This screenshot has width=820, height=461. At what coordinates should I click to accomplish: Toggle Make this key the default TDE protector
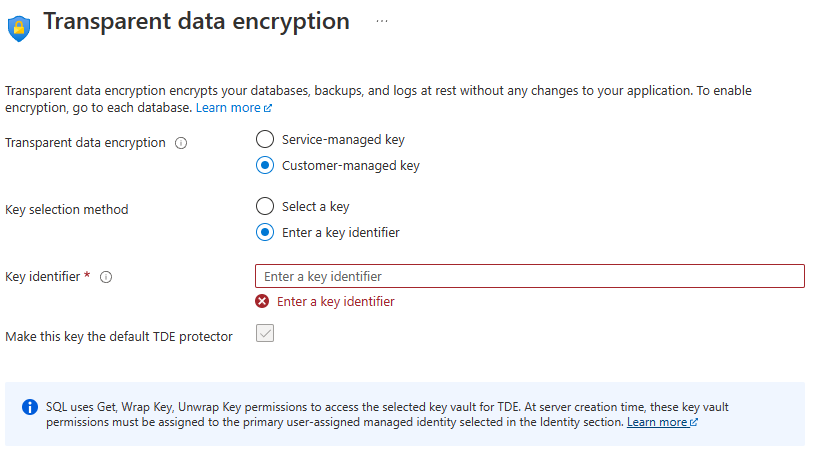(x=265, y=334)
